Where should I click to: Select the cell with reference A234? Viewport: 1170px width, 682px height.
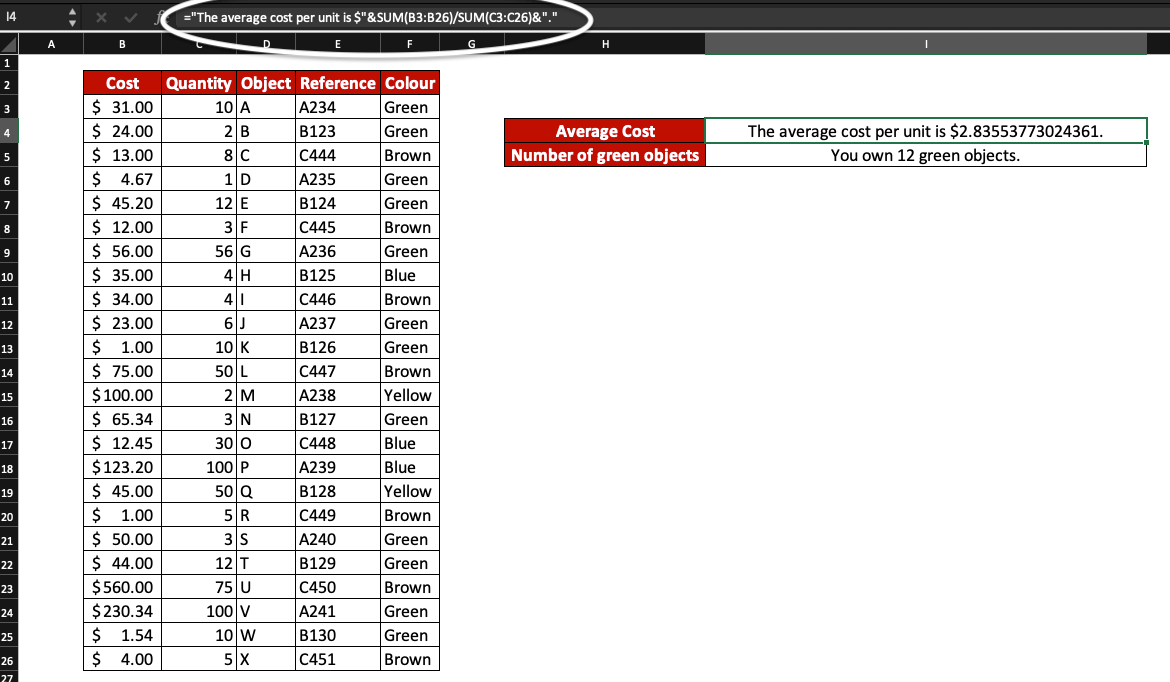tap(337, 107)
